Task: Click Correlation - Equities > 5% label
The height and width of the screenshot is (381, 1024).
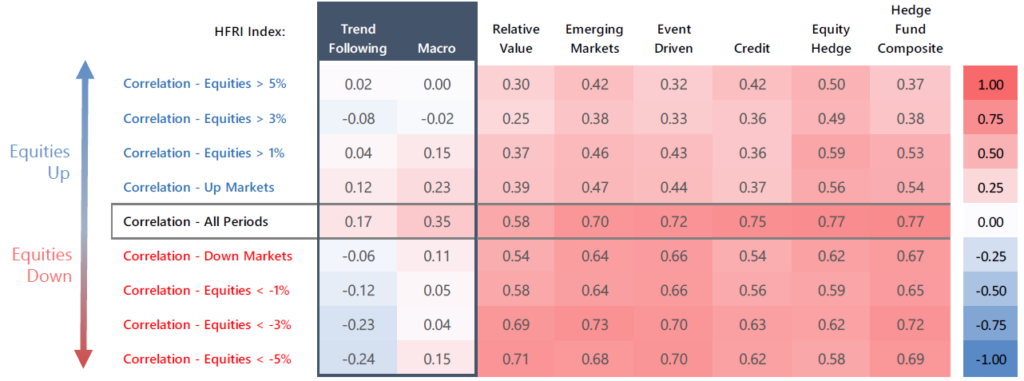Action: [x=205, y=84]
